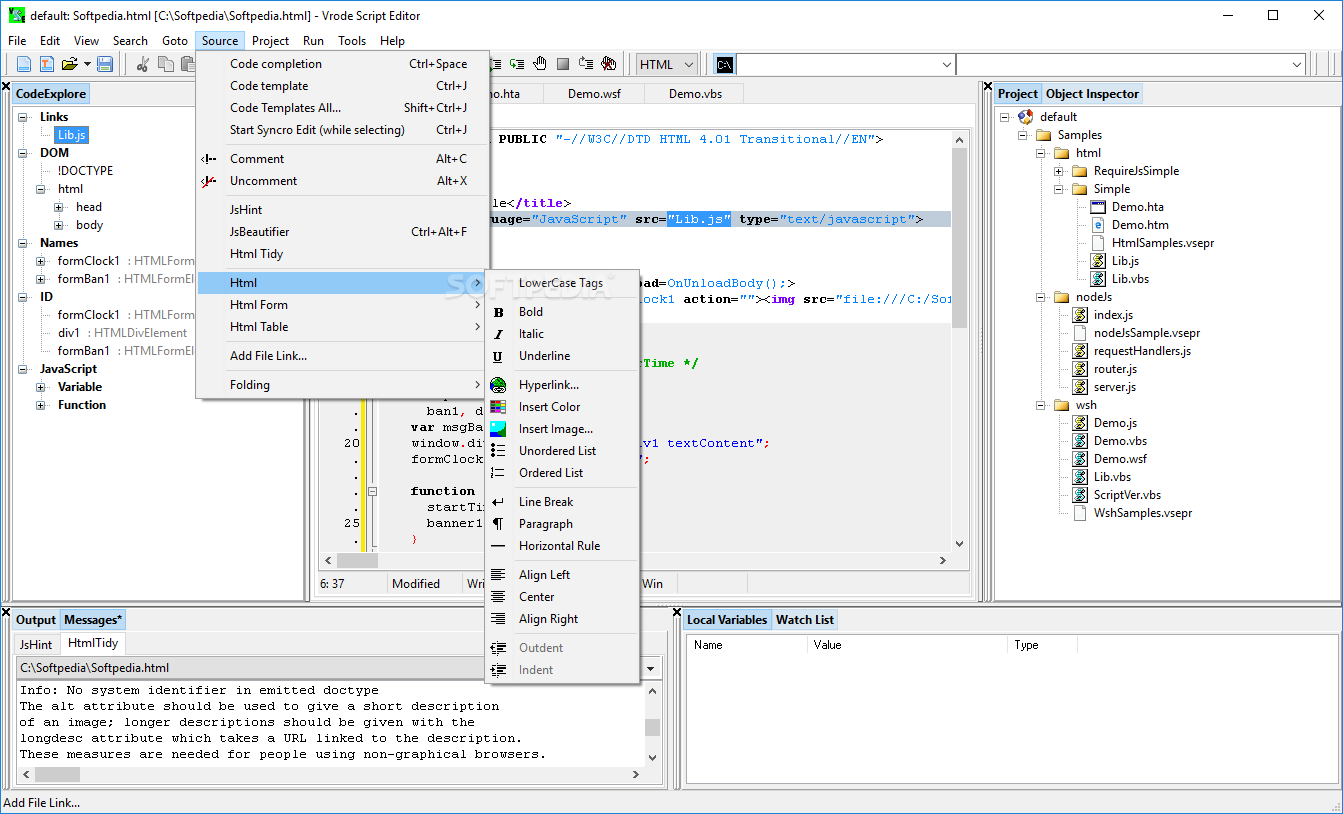
Task: Click the crossed-out hand breakpoint toolbar icon
Action: [609, 64]
